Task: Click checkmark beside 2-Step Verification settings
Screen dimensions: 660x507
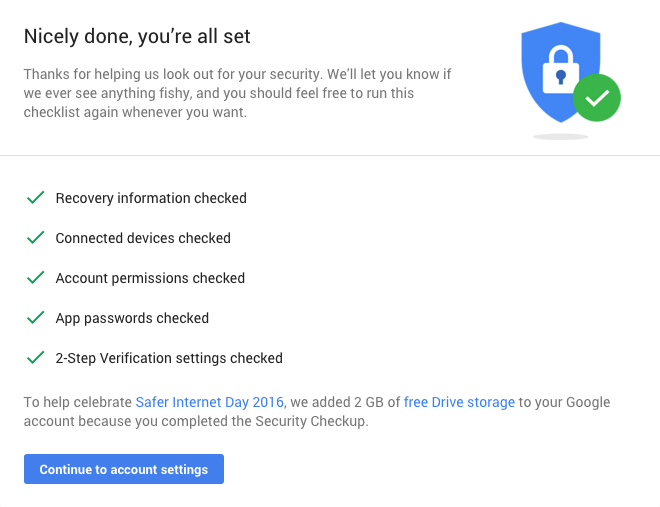Action: click(36, 358)
